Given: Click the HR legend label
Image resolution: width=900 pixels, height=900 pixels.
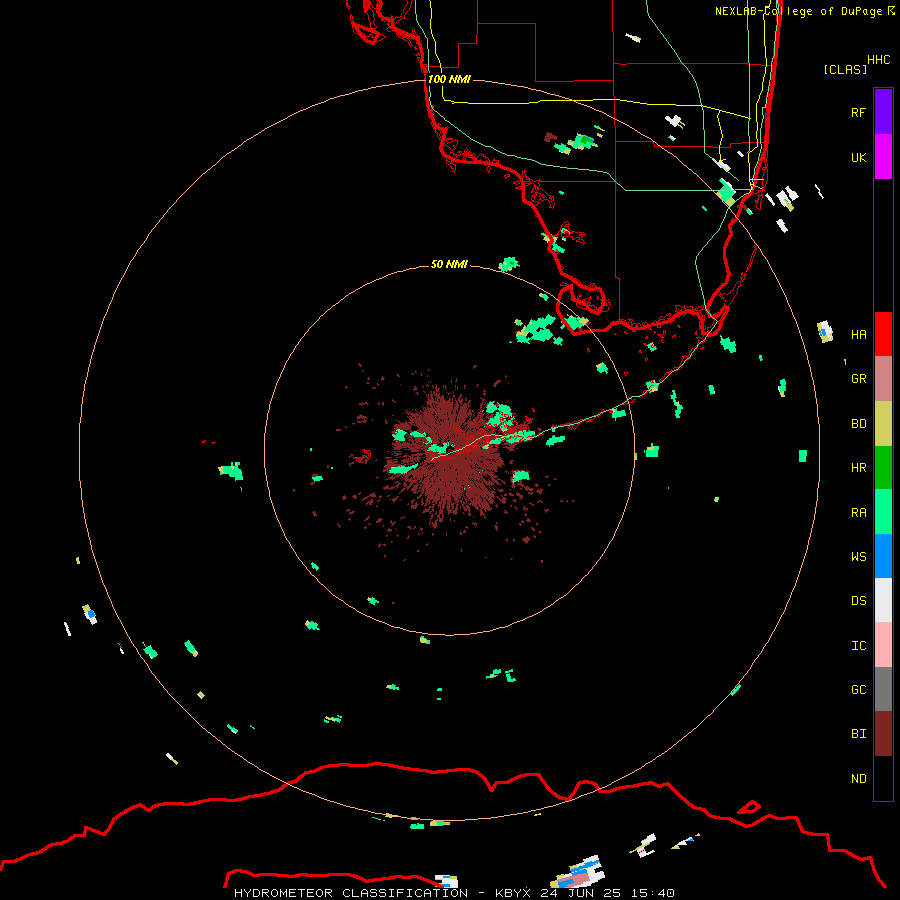Looking at the screenshot, I should (x=858, y=468).
